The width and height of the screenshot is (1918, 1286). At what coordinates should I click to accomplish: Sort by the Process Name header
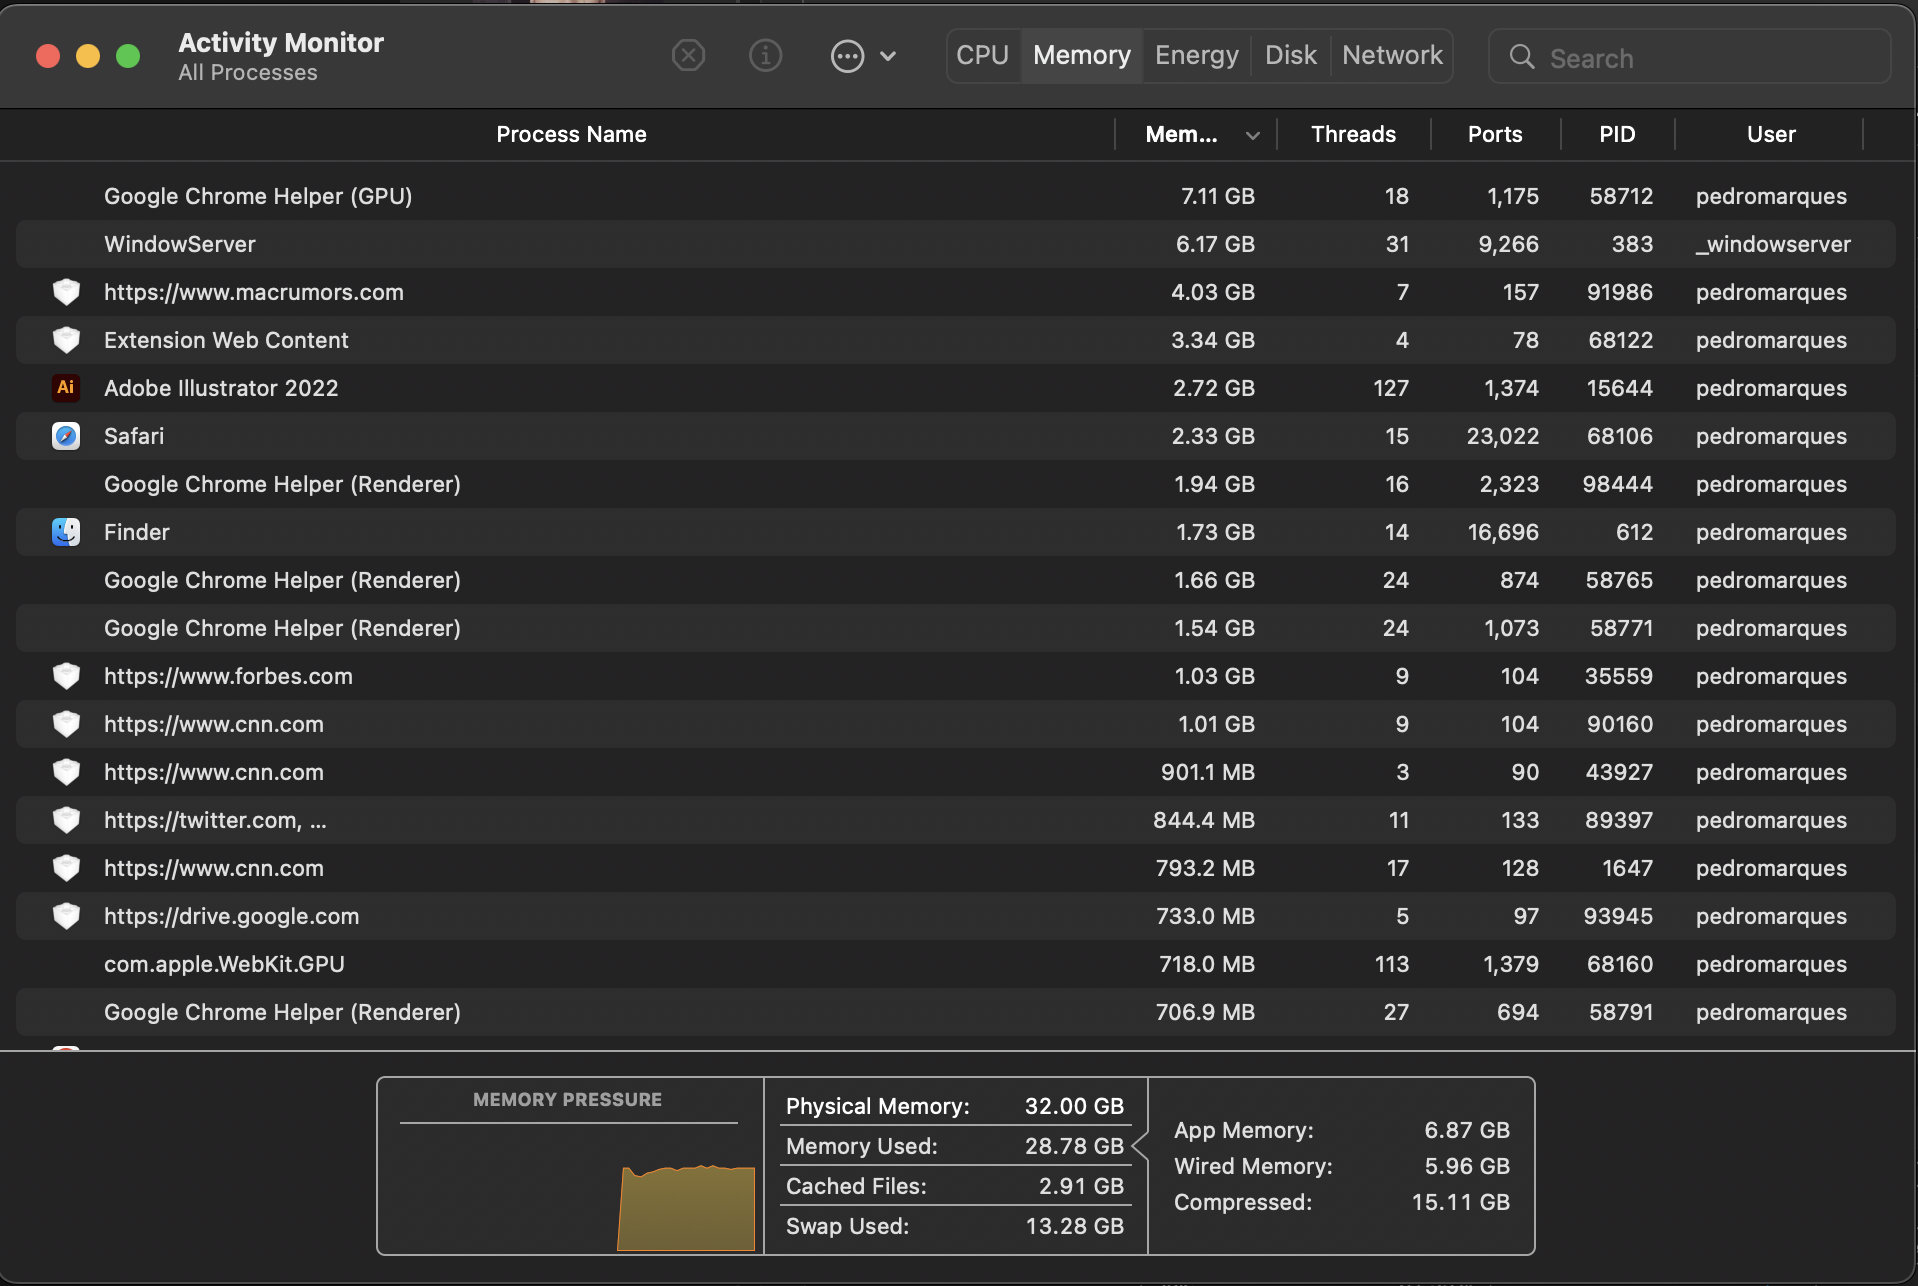(571, 134)
